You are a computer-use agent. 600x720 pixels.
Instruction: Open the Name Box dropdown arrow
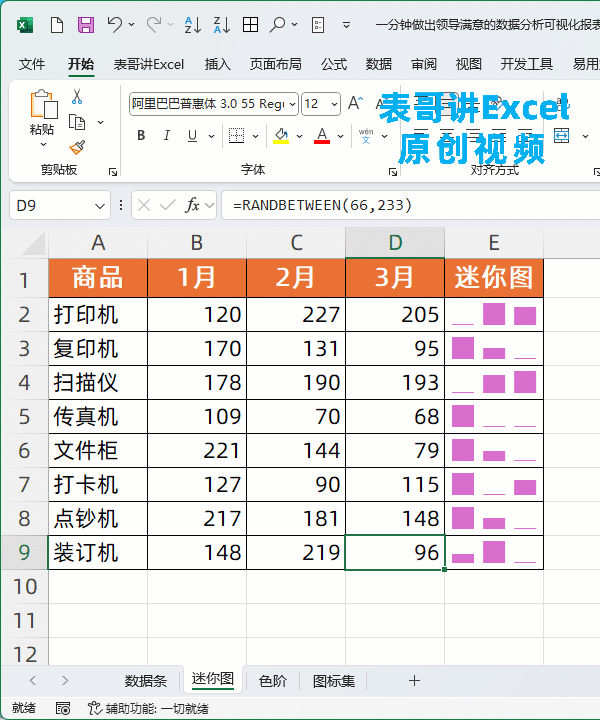click(x=100, y=205)
